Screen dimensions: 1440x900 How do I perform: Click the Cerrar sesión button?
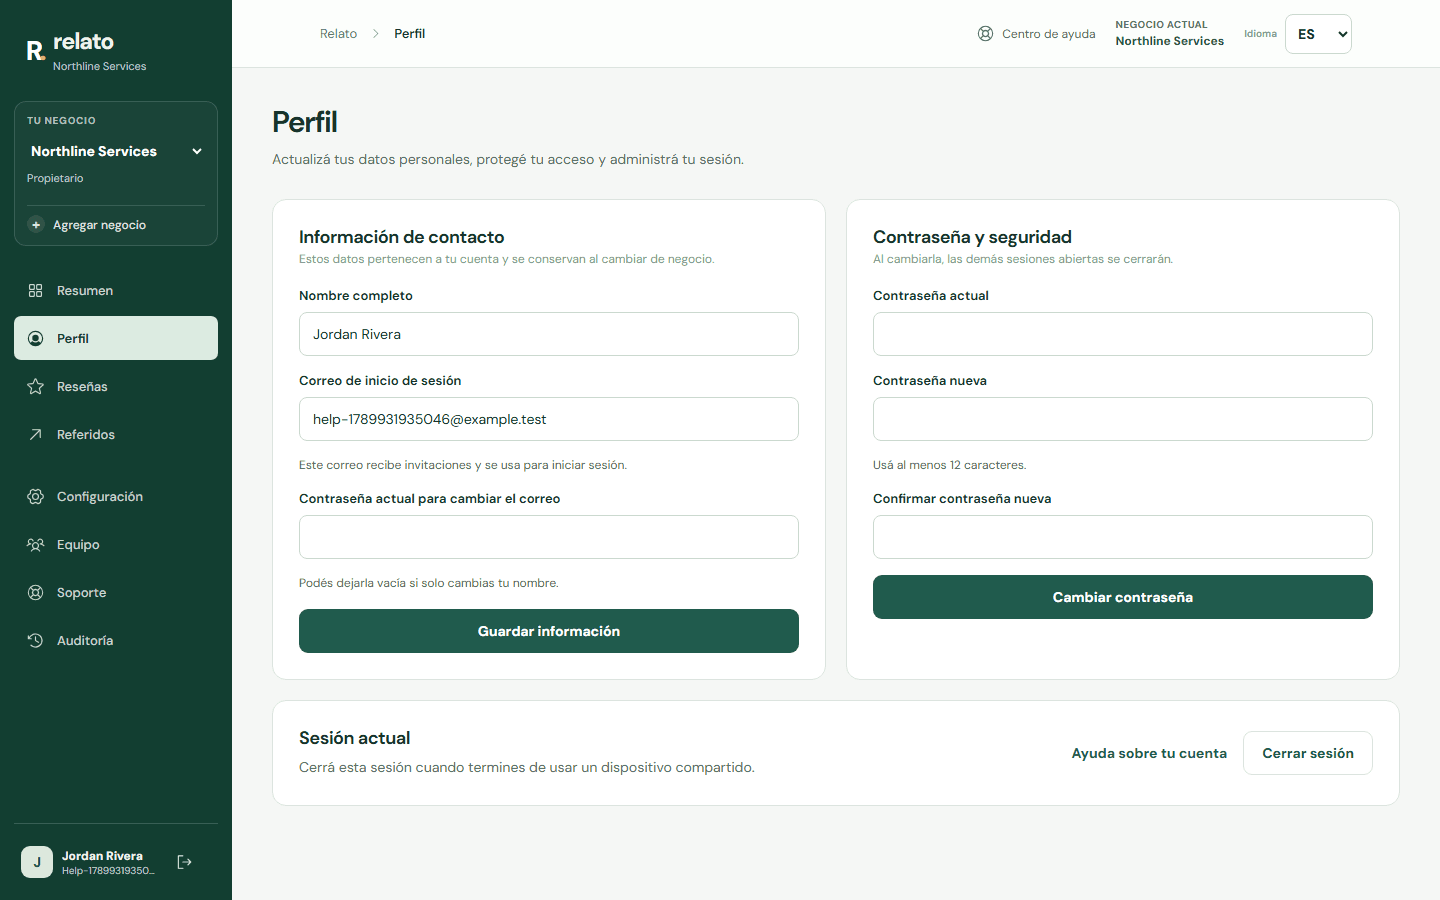tap(1308, 753)
